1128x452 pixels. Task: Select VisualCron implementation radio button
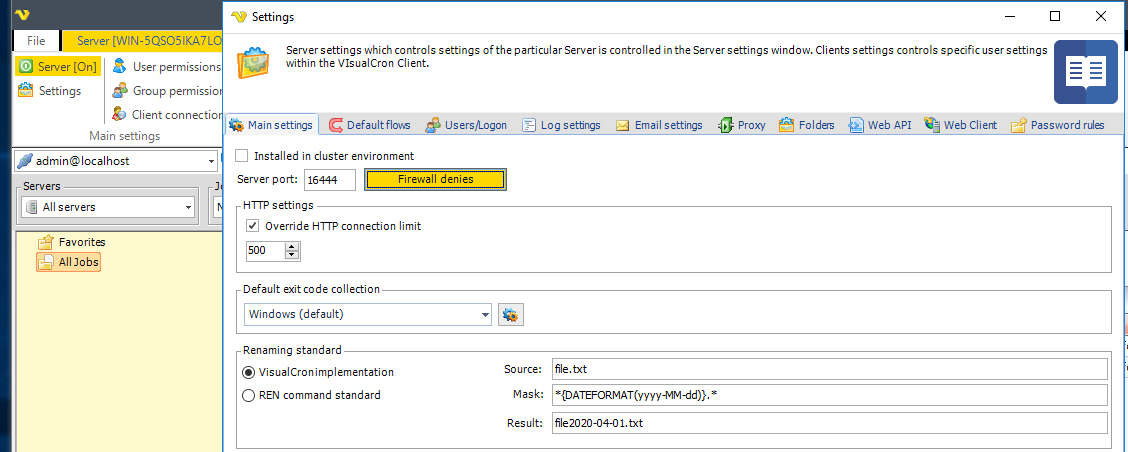pyautogui.click(x=249, y=372)
